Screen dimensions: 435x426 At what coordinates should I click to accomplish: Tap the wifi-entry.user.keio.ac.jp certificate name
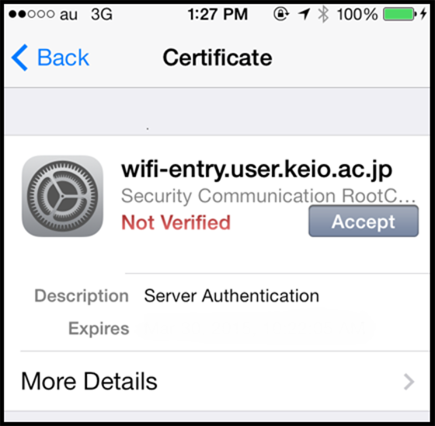pos(257,169)
